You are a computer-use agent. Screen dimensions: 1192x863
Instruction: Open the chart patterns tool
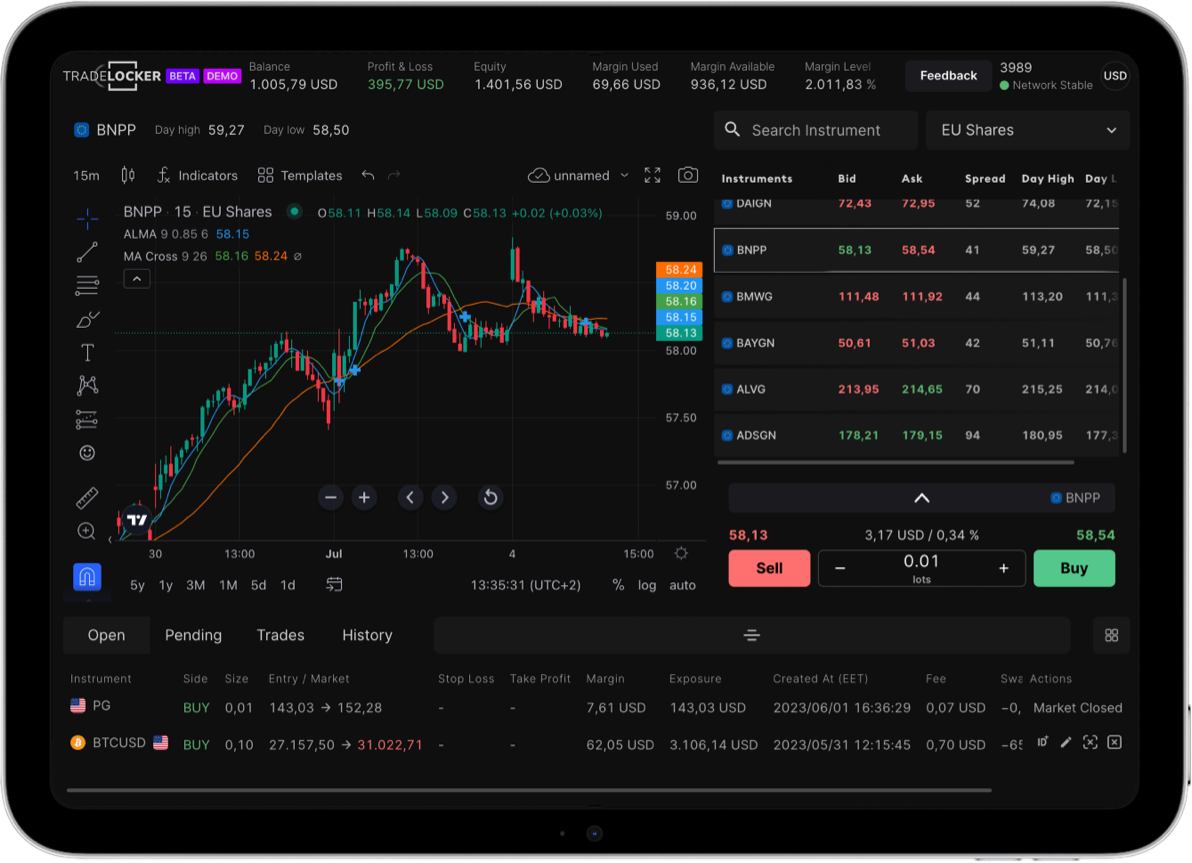coord(87,385)
